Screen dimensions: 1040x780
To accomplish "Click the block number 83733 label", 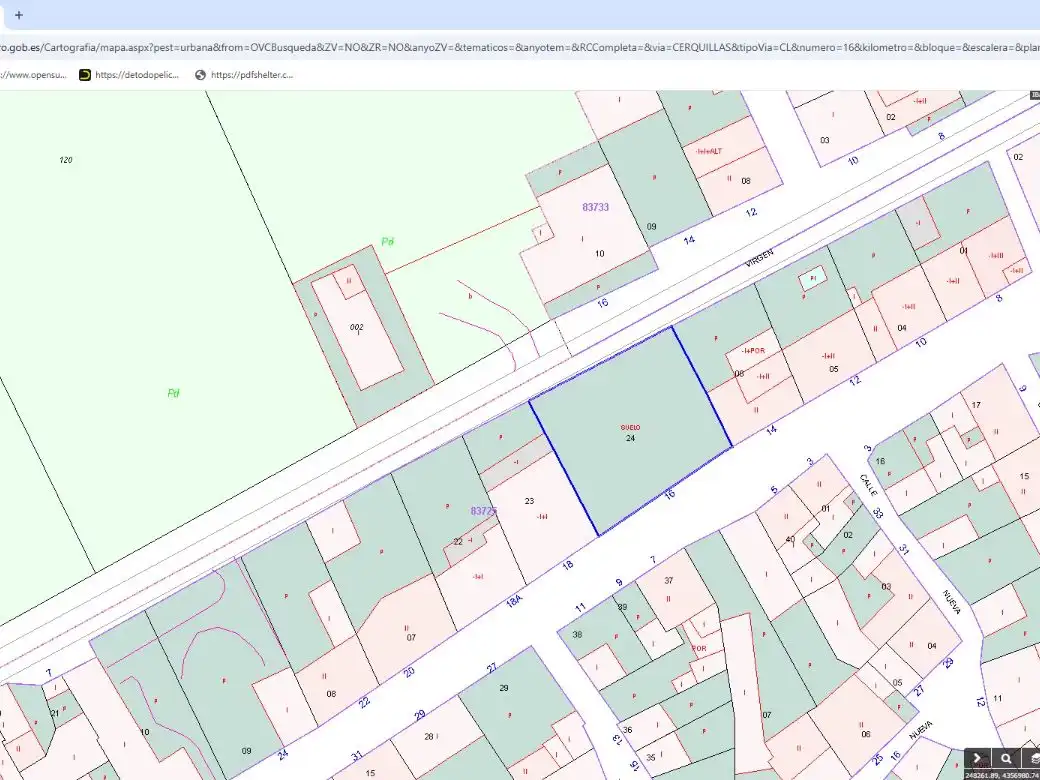I will (x=595, y=207).
